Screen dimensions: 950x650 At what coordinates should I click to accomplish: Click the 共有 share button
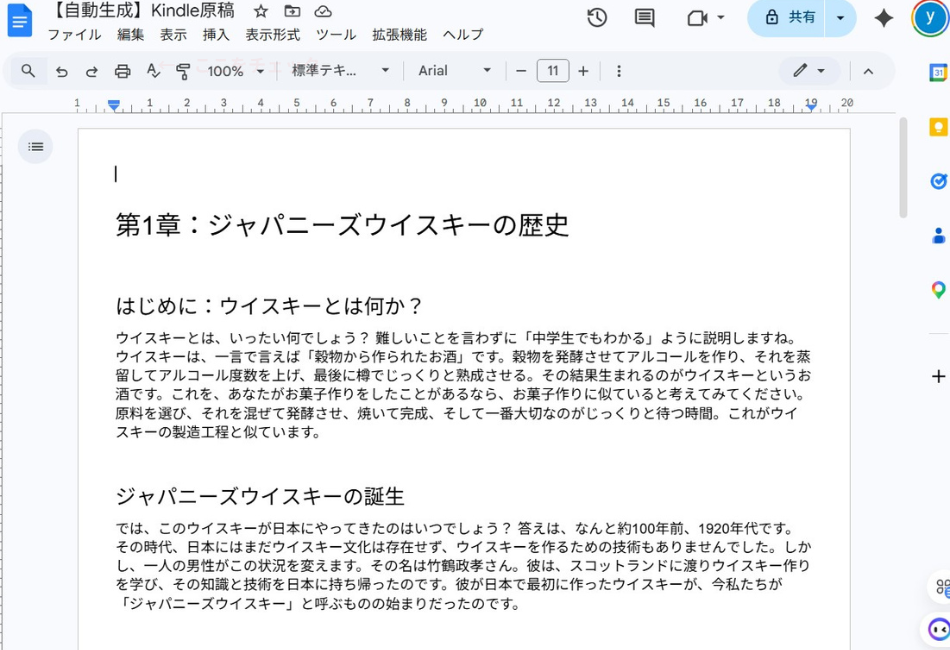790,18
